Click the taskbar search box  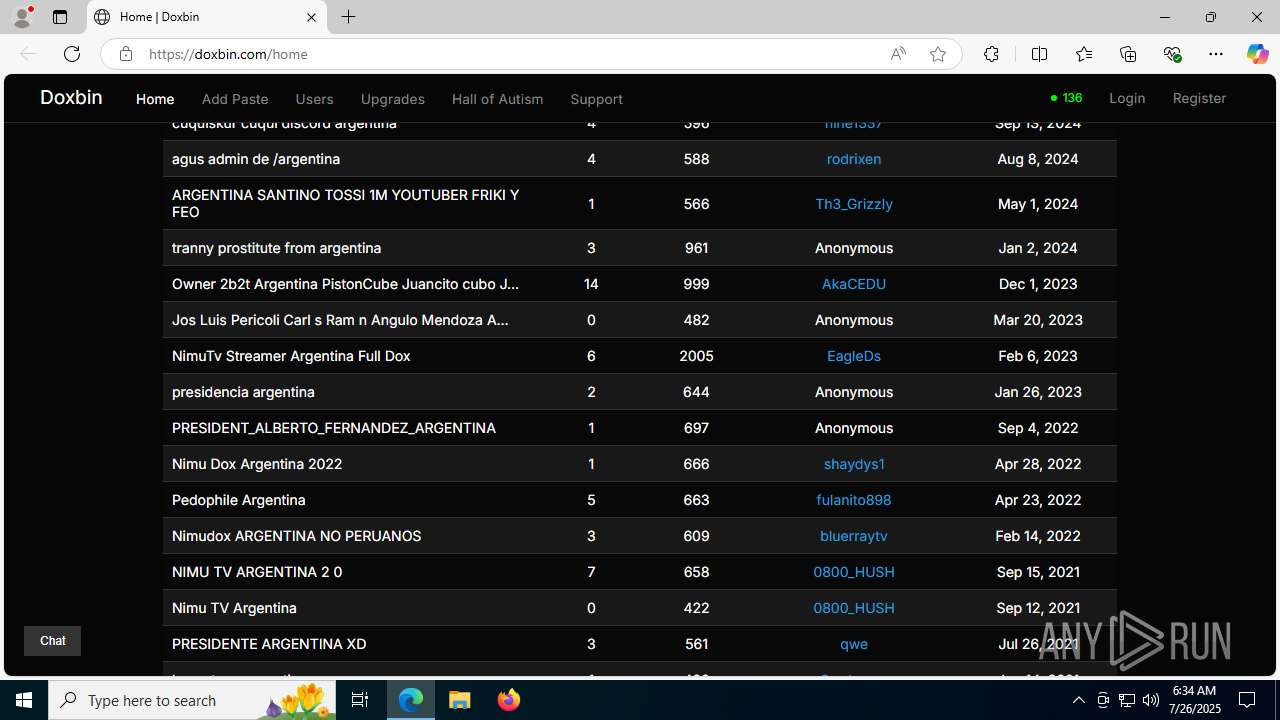pos(194,700)
